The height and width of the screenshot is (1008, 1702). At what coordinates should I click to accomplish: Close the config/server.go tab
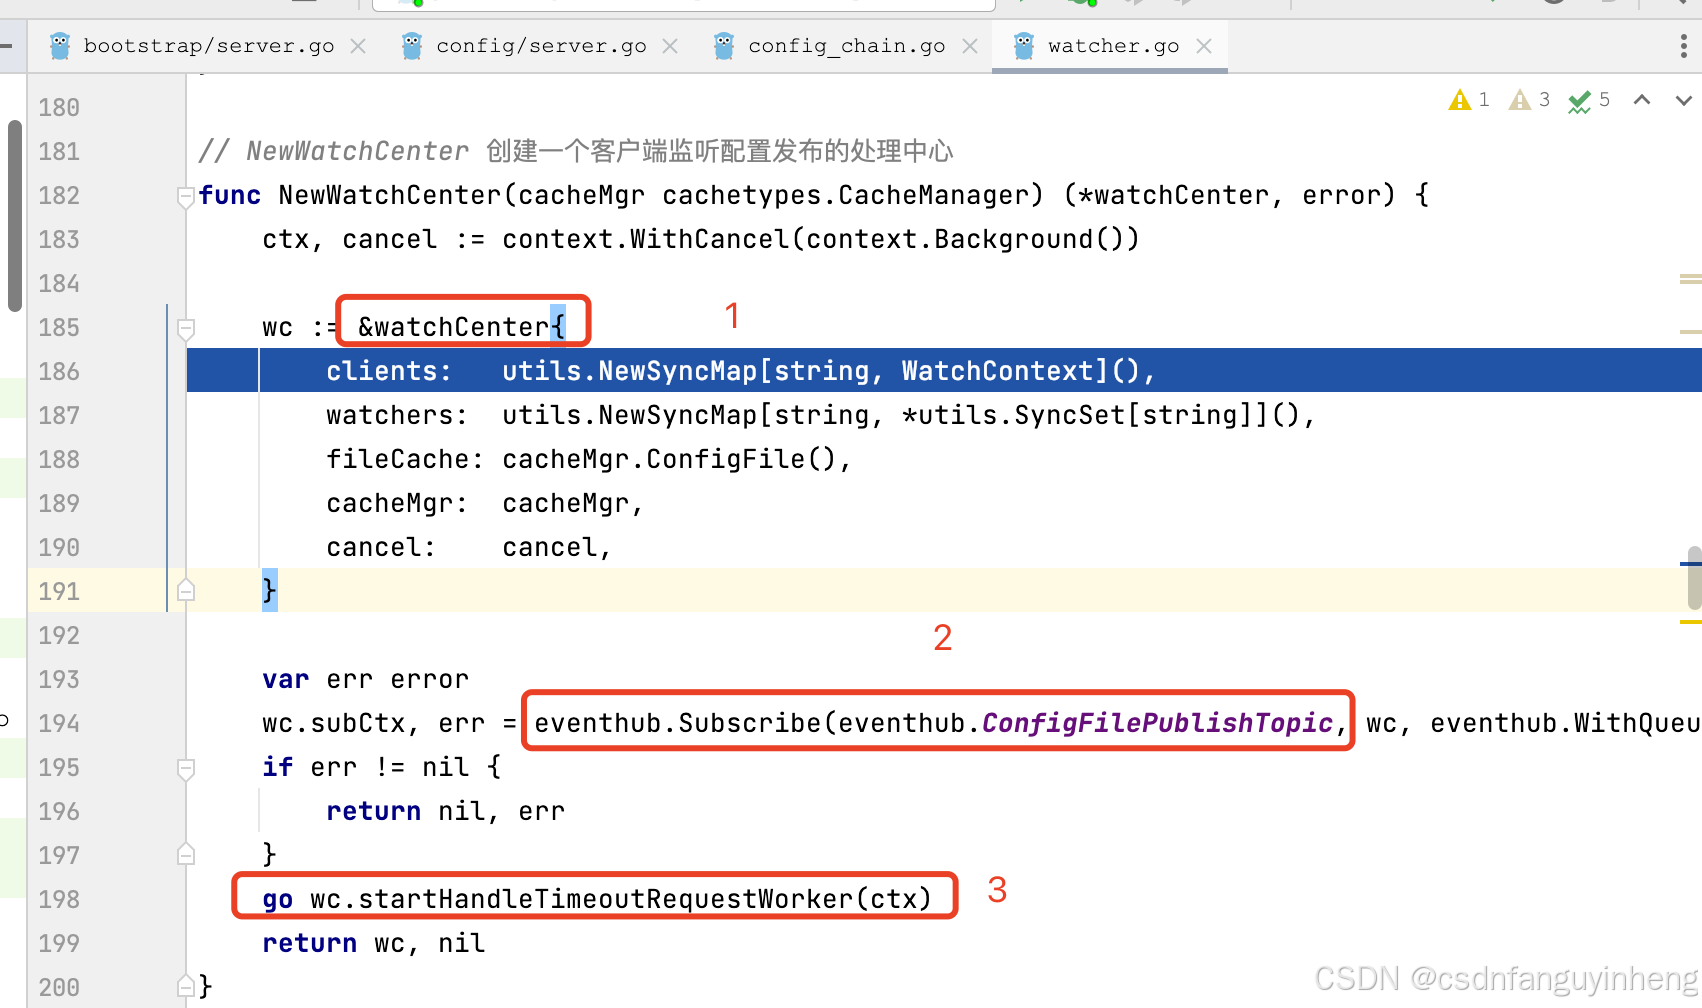tap(670, 46)
